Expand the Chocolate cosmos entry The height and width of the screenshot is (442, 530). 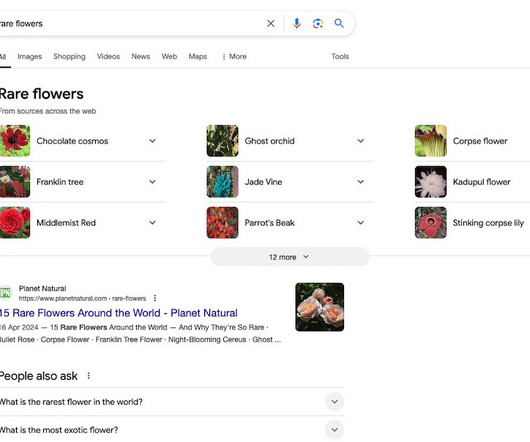(152, 141)
